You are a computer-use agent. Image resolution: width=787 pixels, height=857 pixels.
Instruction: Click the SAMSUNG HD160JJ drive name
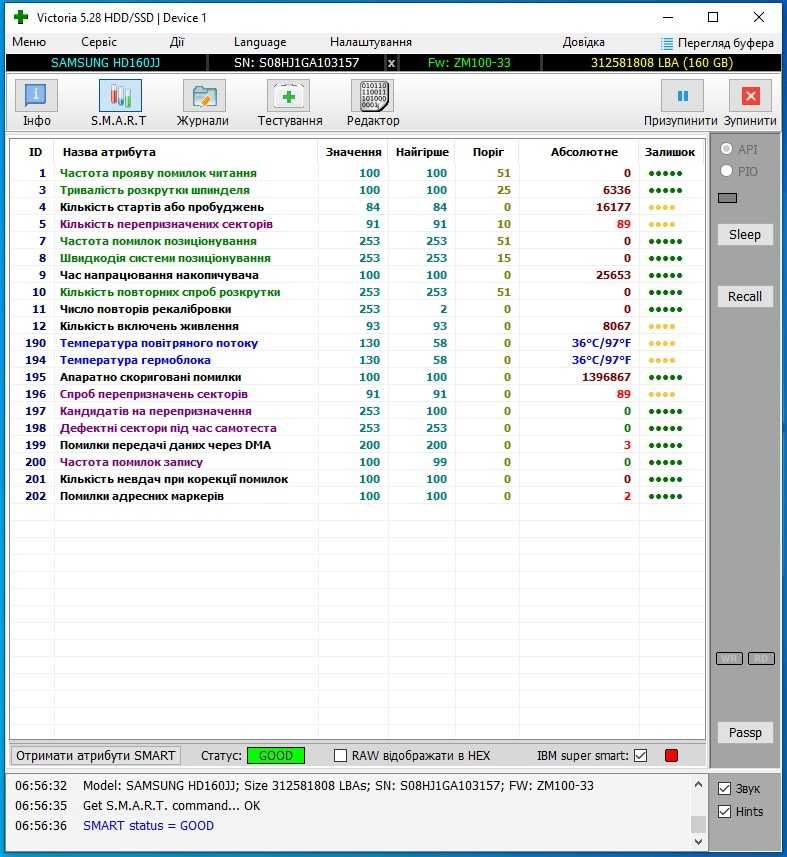click(x=105, y=63)
